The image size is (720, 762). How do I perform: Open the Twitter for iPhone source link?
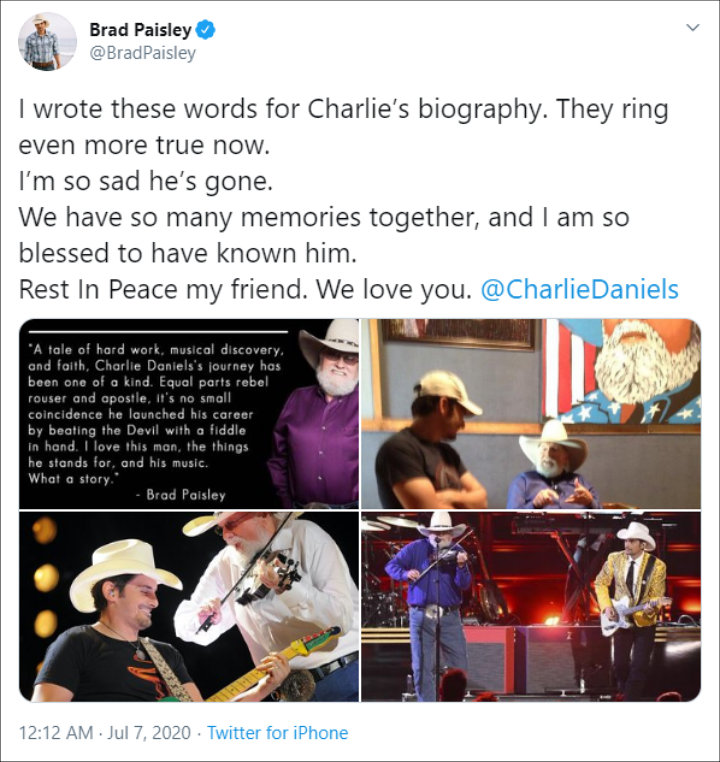[277, 732]
